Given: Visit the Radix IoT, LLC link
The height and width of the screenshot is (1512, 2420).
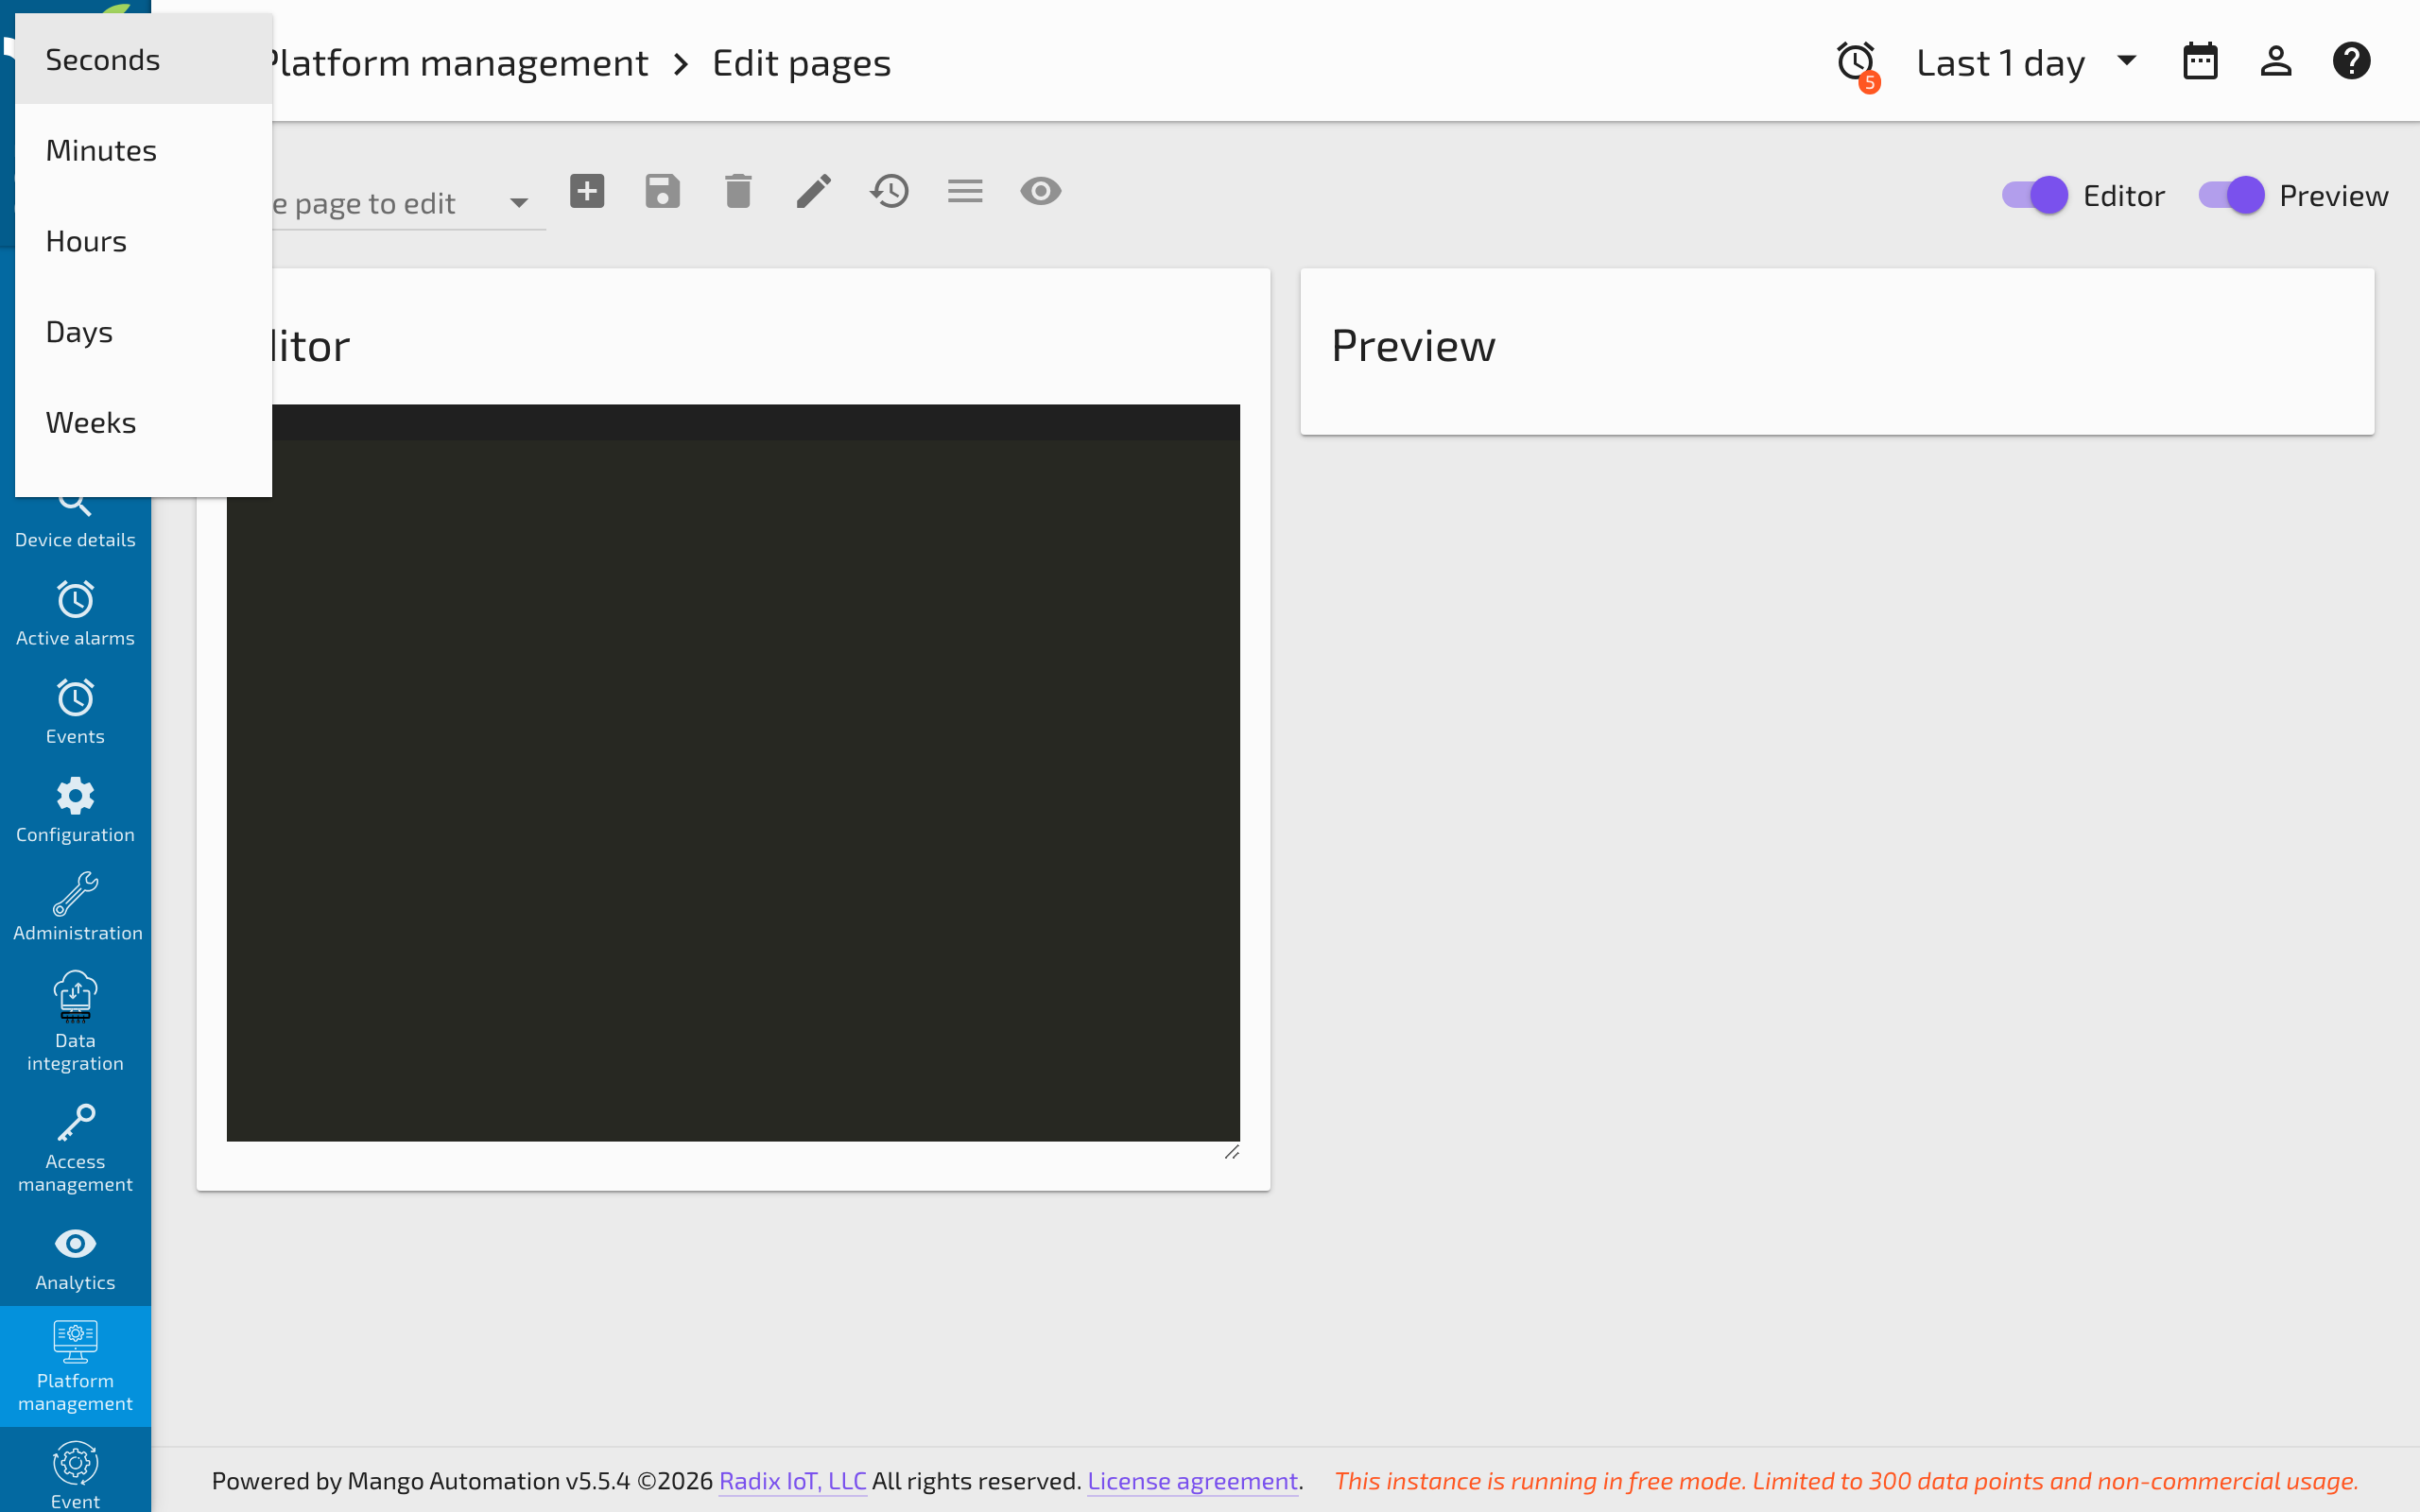Looking at the screenshot, I should (x=791, y=1481).
